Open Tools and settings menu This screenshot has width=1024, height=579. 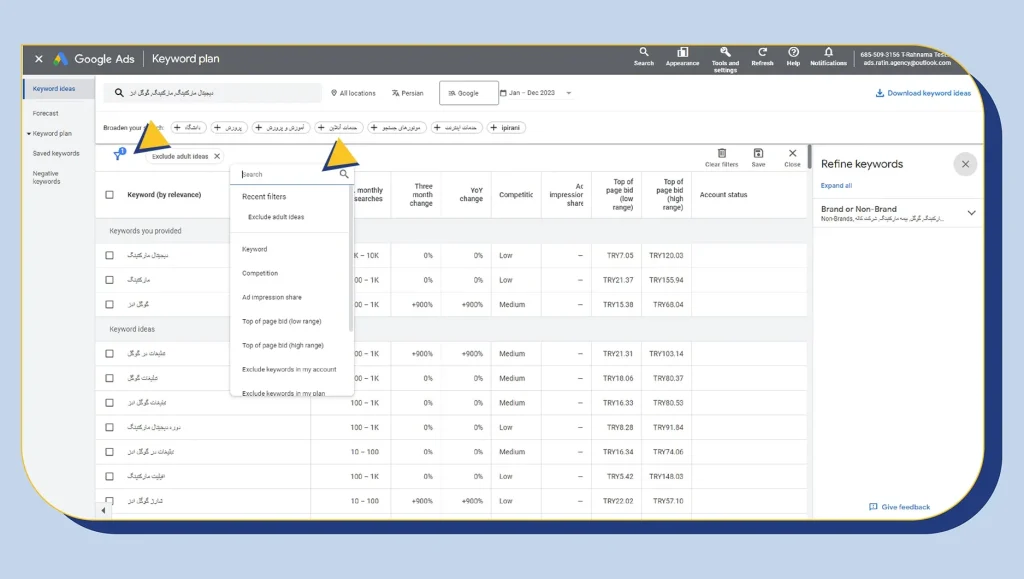(x=725, y=59)
